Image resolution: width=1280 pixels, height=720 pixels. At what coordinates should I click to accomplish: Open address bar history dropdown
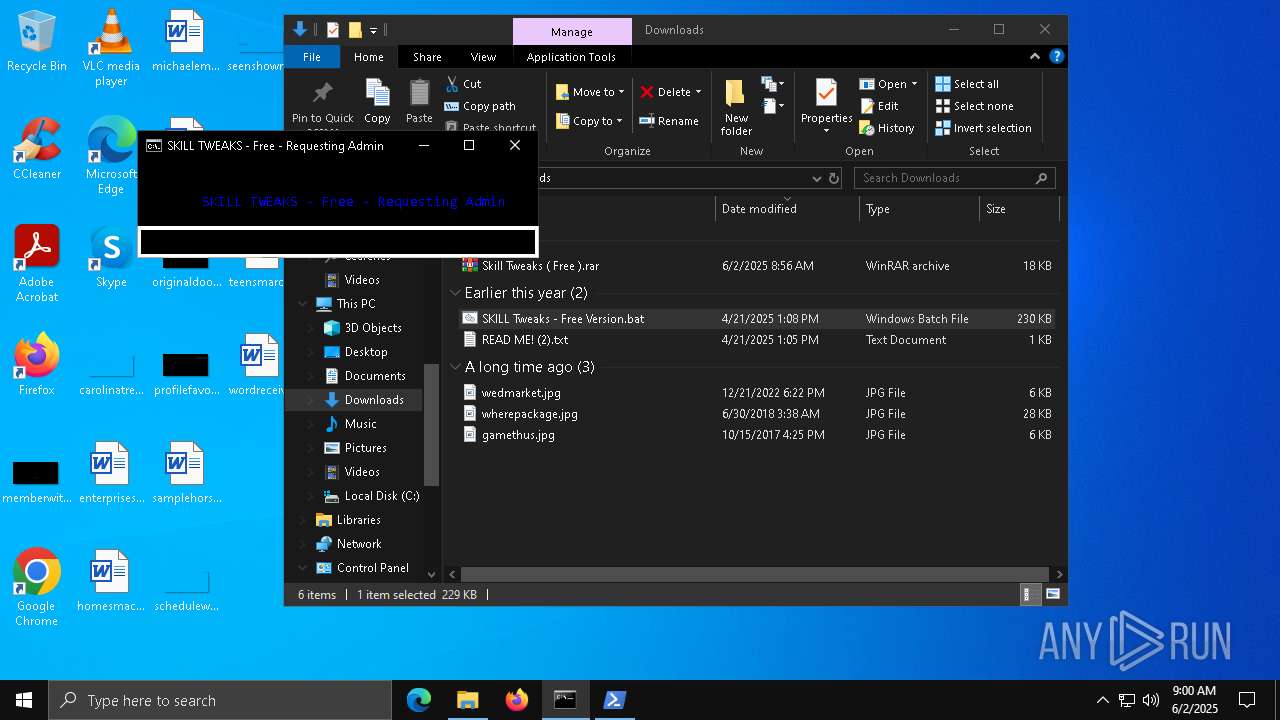(x=817, y=178)
